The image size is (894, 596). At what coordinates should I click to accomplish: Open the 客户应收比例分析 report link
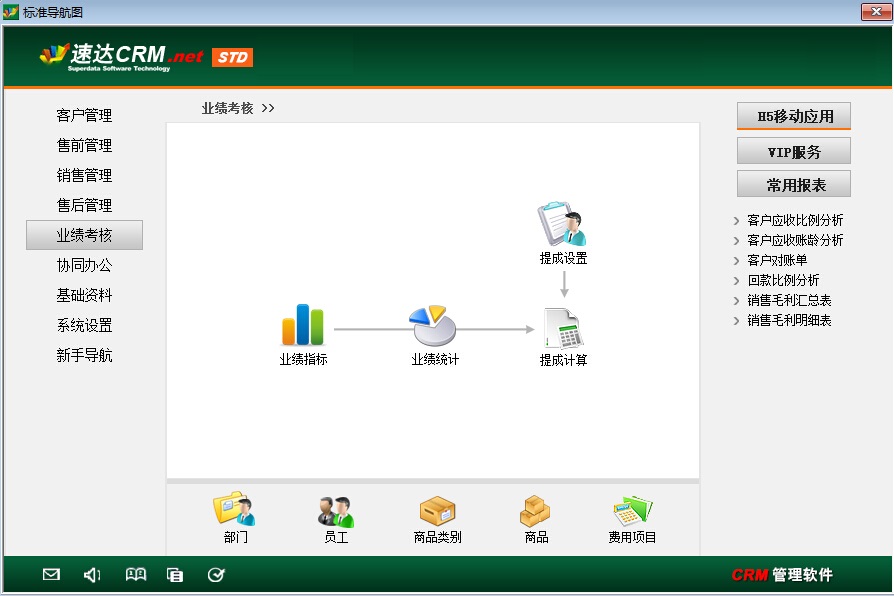[x=795, y=220]
